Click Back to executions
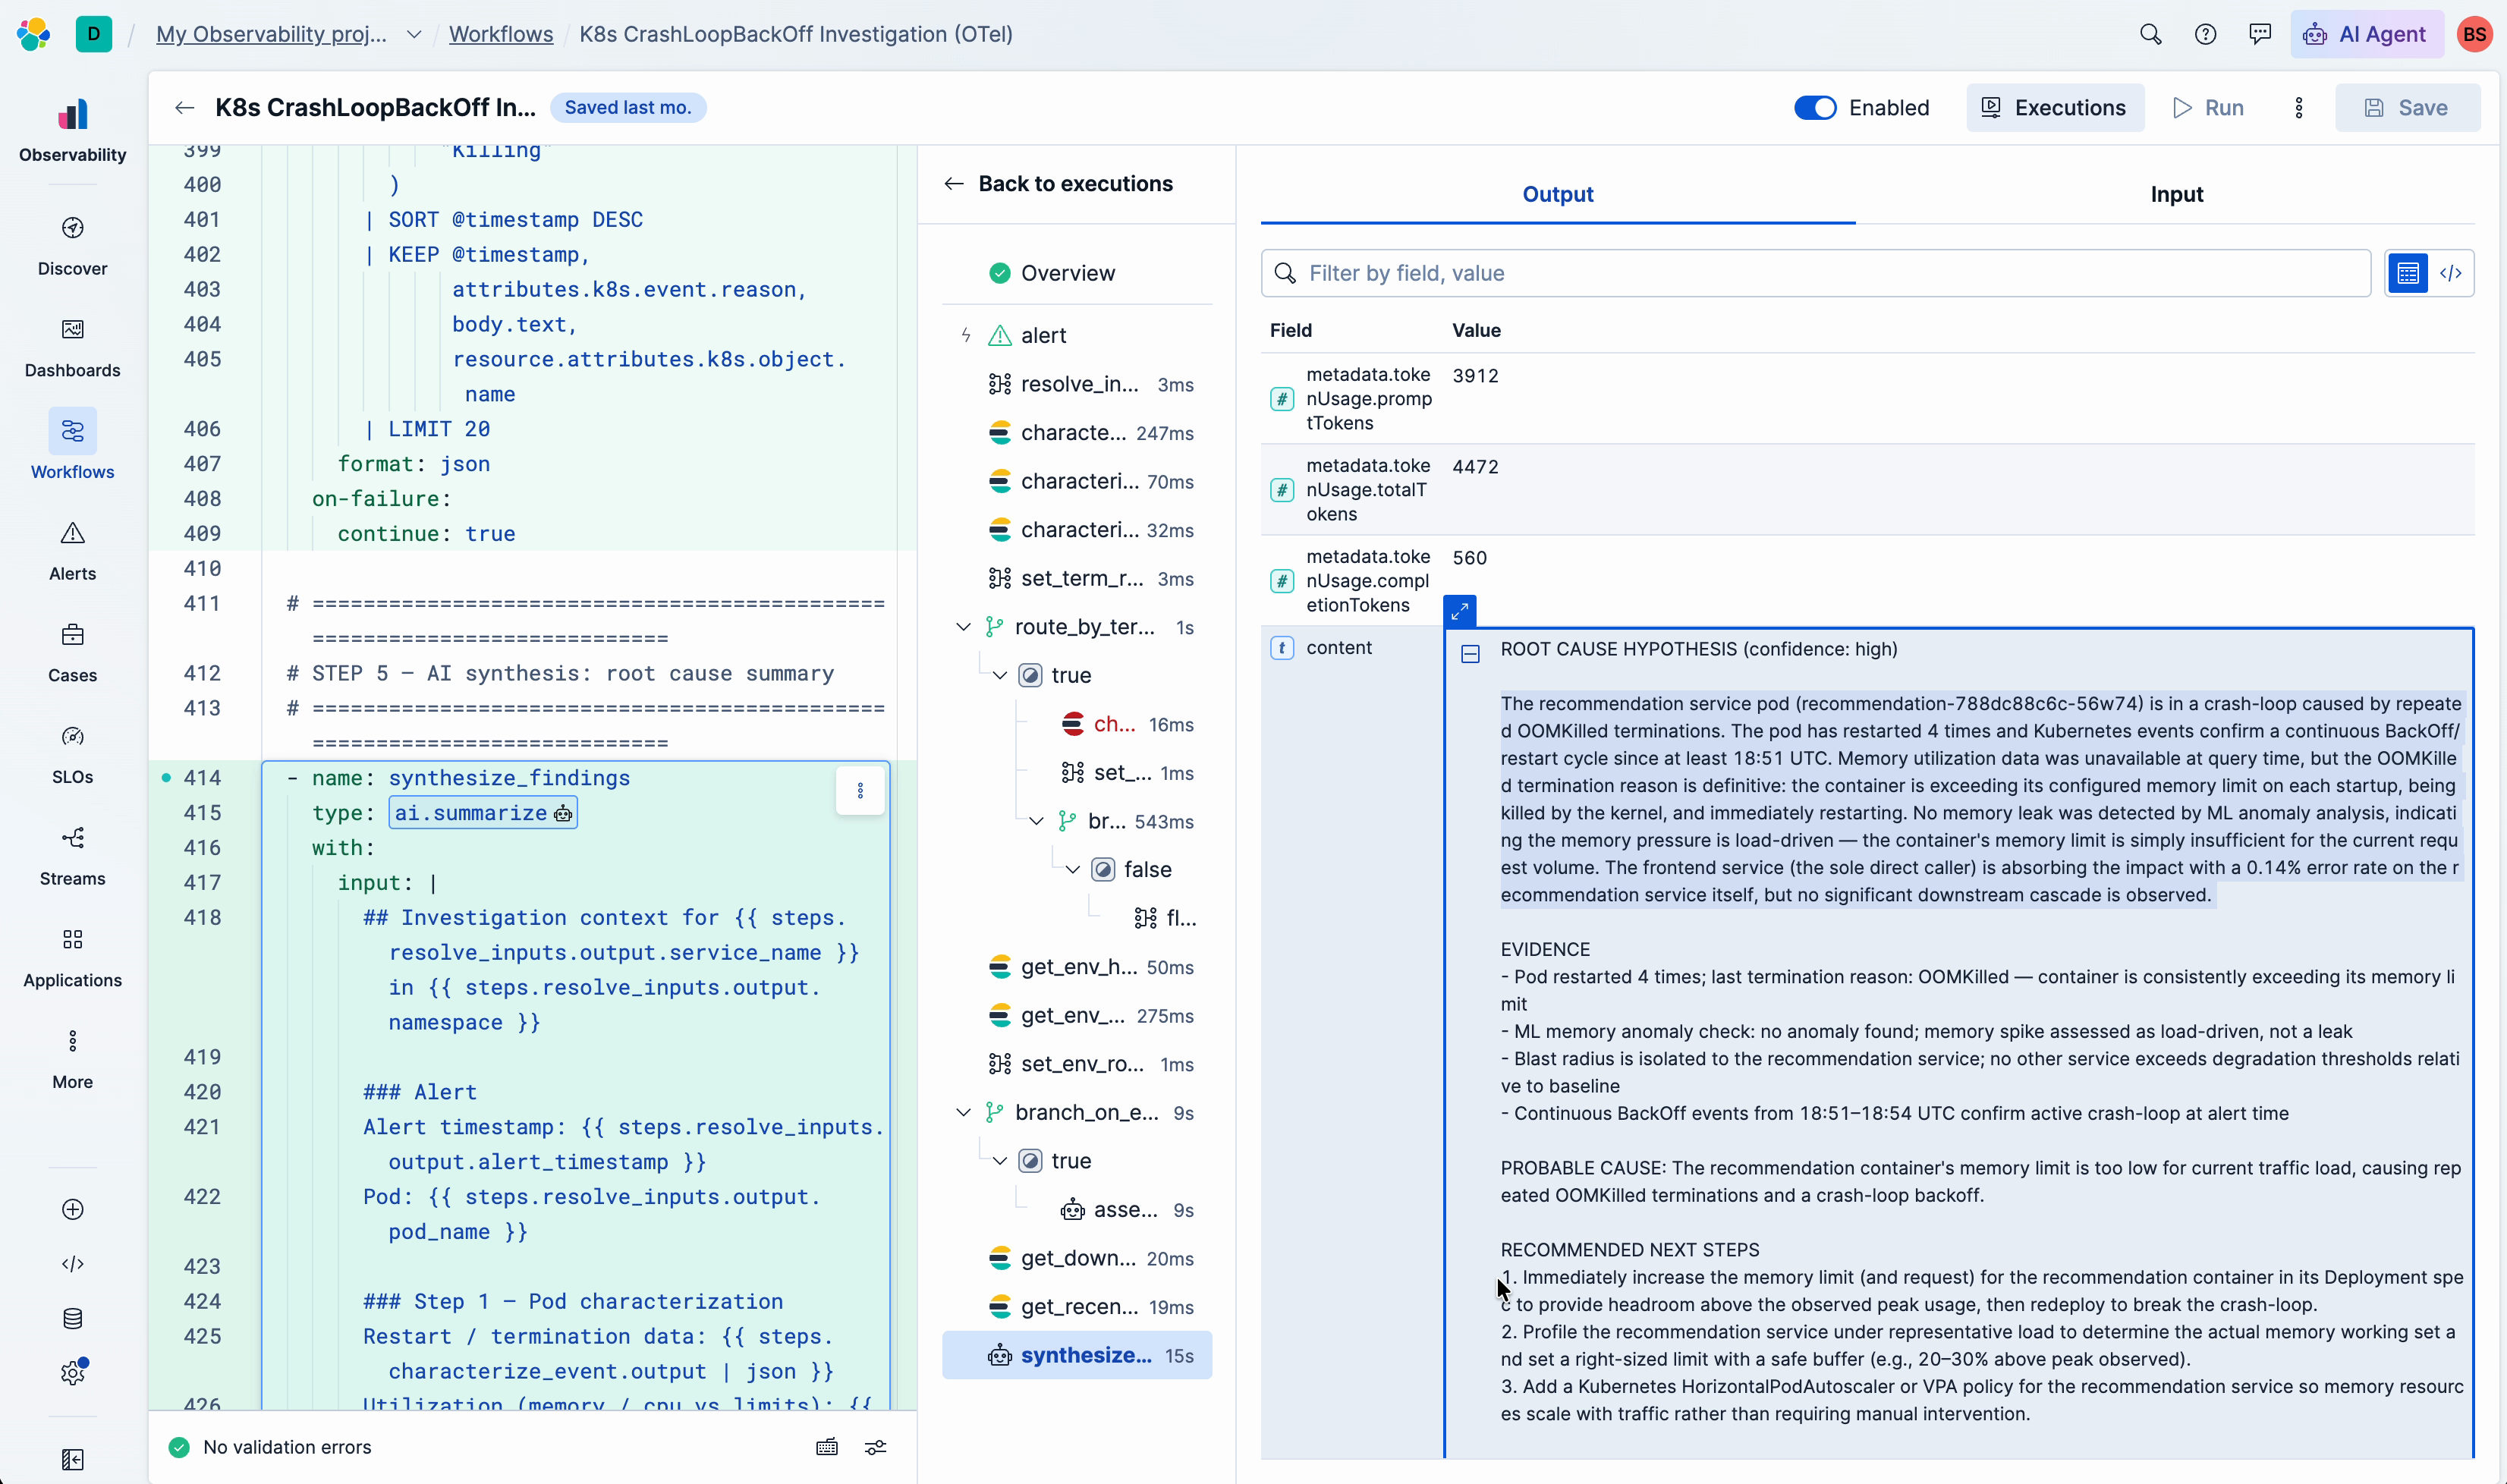The height and width of the screenshot is (1484, 2507). (x=1058, y=183)
